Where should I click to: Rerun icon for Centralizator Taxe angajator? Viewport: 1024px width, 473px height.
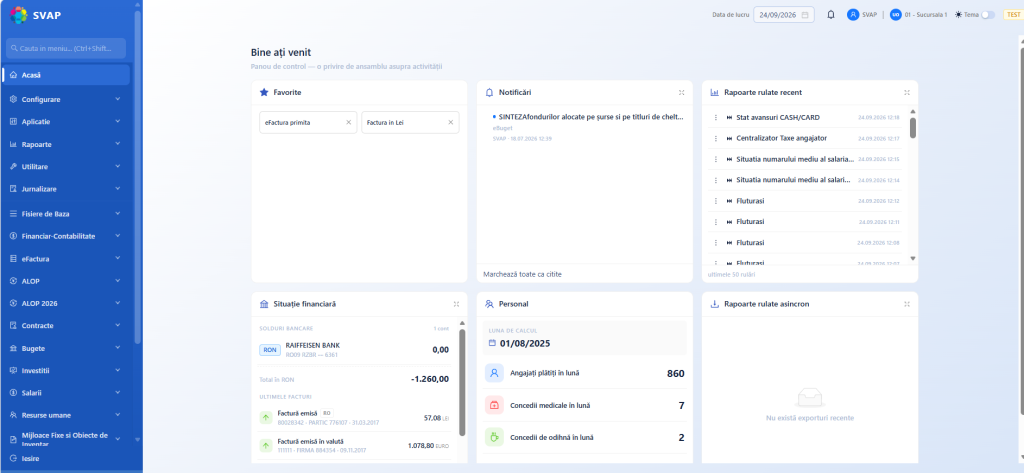click(x=729, y=139)
